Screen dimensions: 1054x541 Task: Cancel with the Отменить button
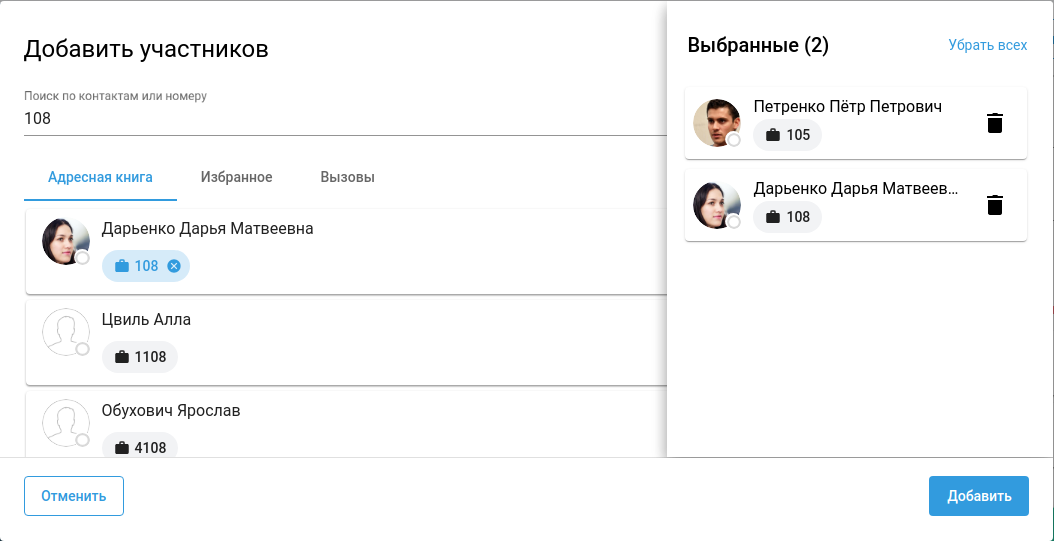point(74,496)
